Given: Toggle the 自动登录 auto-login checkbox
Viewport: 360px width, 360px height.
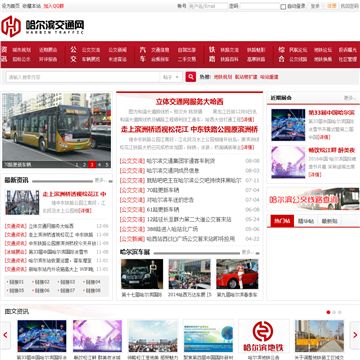Looking at the screenshot, I should pos(283,7).
